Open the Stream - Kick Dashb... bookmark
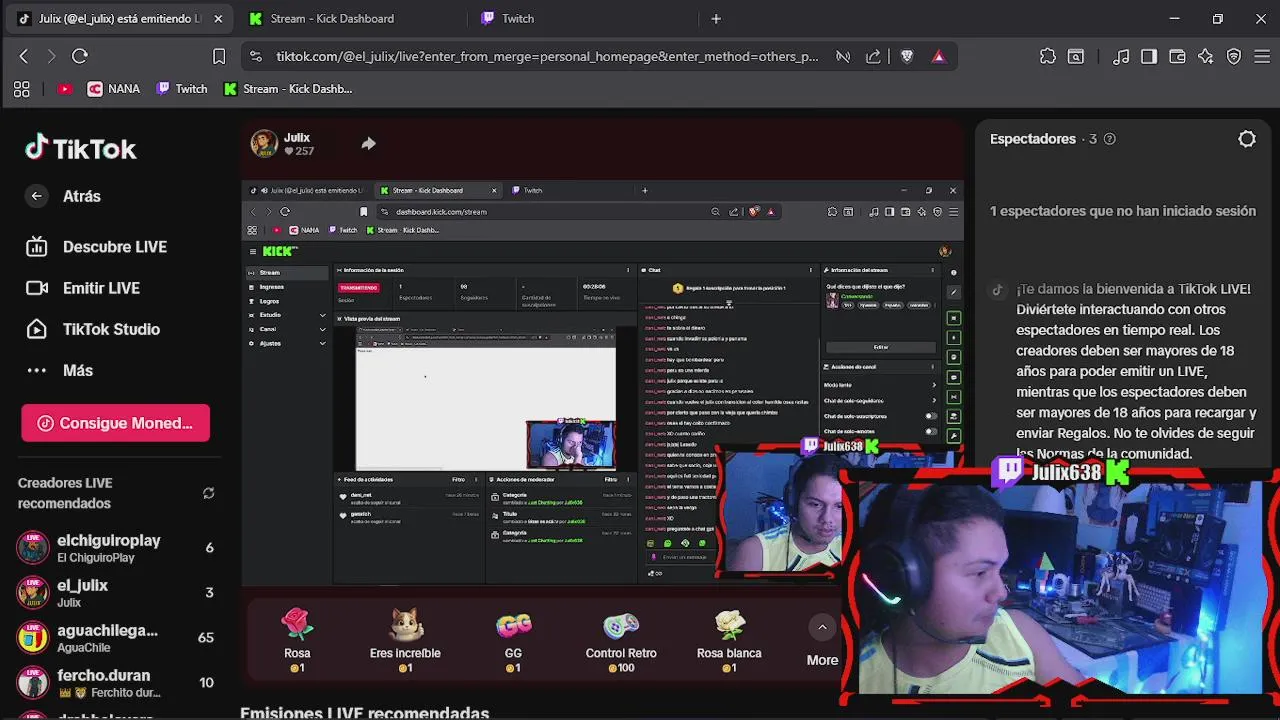 tap(288, 89)
